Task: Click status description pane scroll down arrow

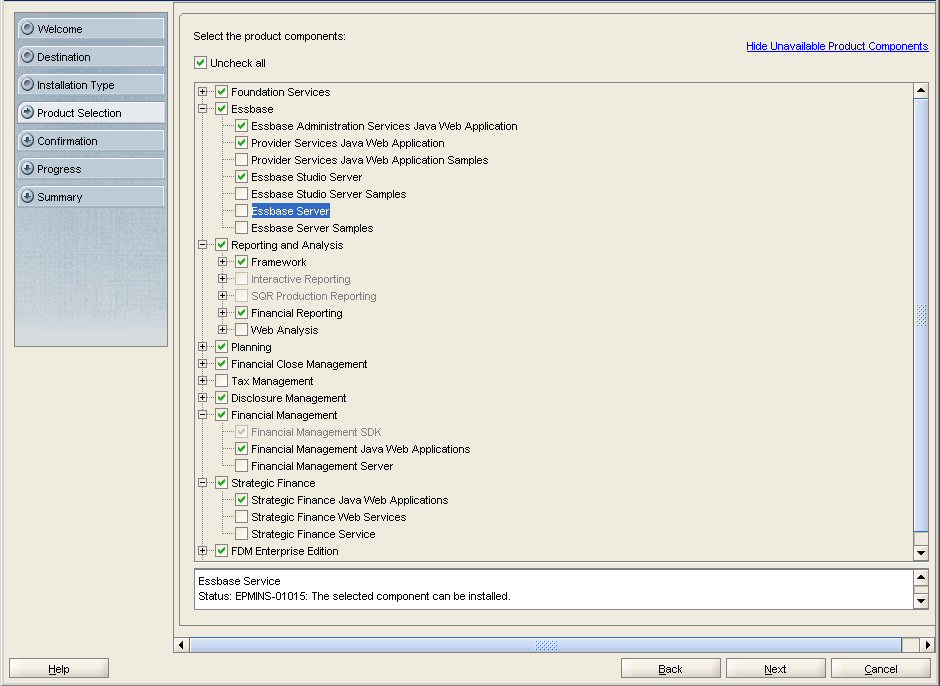Action: 921,601
